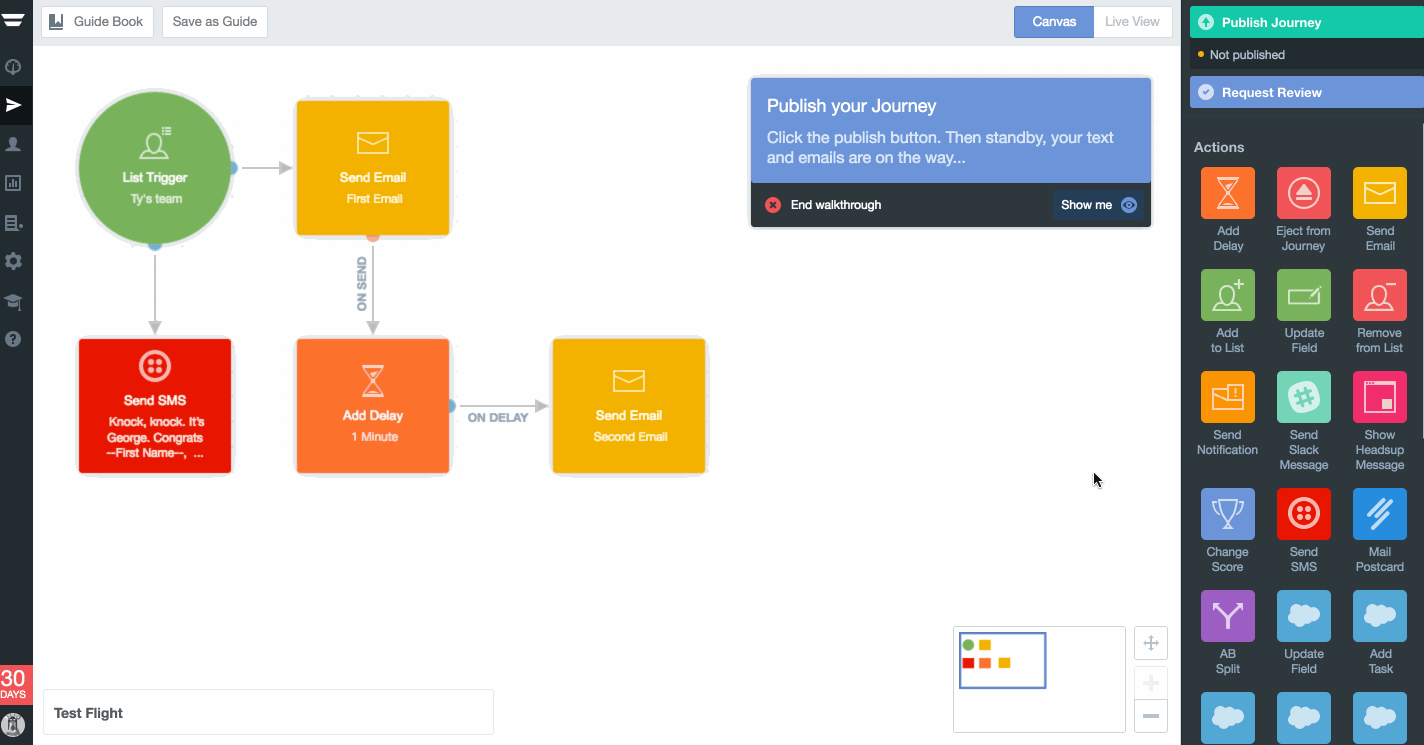The height and width of the screenshot is (745, 1424).
Task: Open the forms list sidebar icon
Action: click(14, 223)
